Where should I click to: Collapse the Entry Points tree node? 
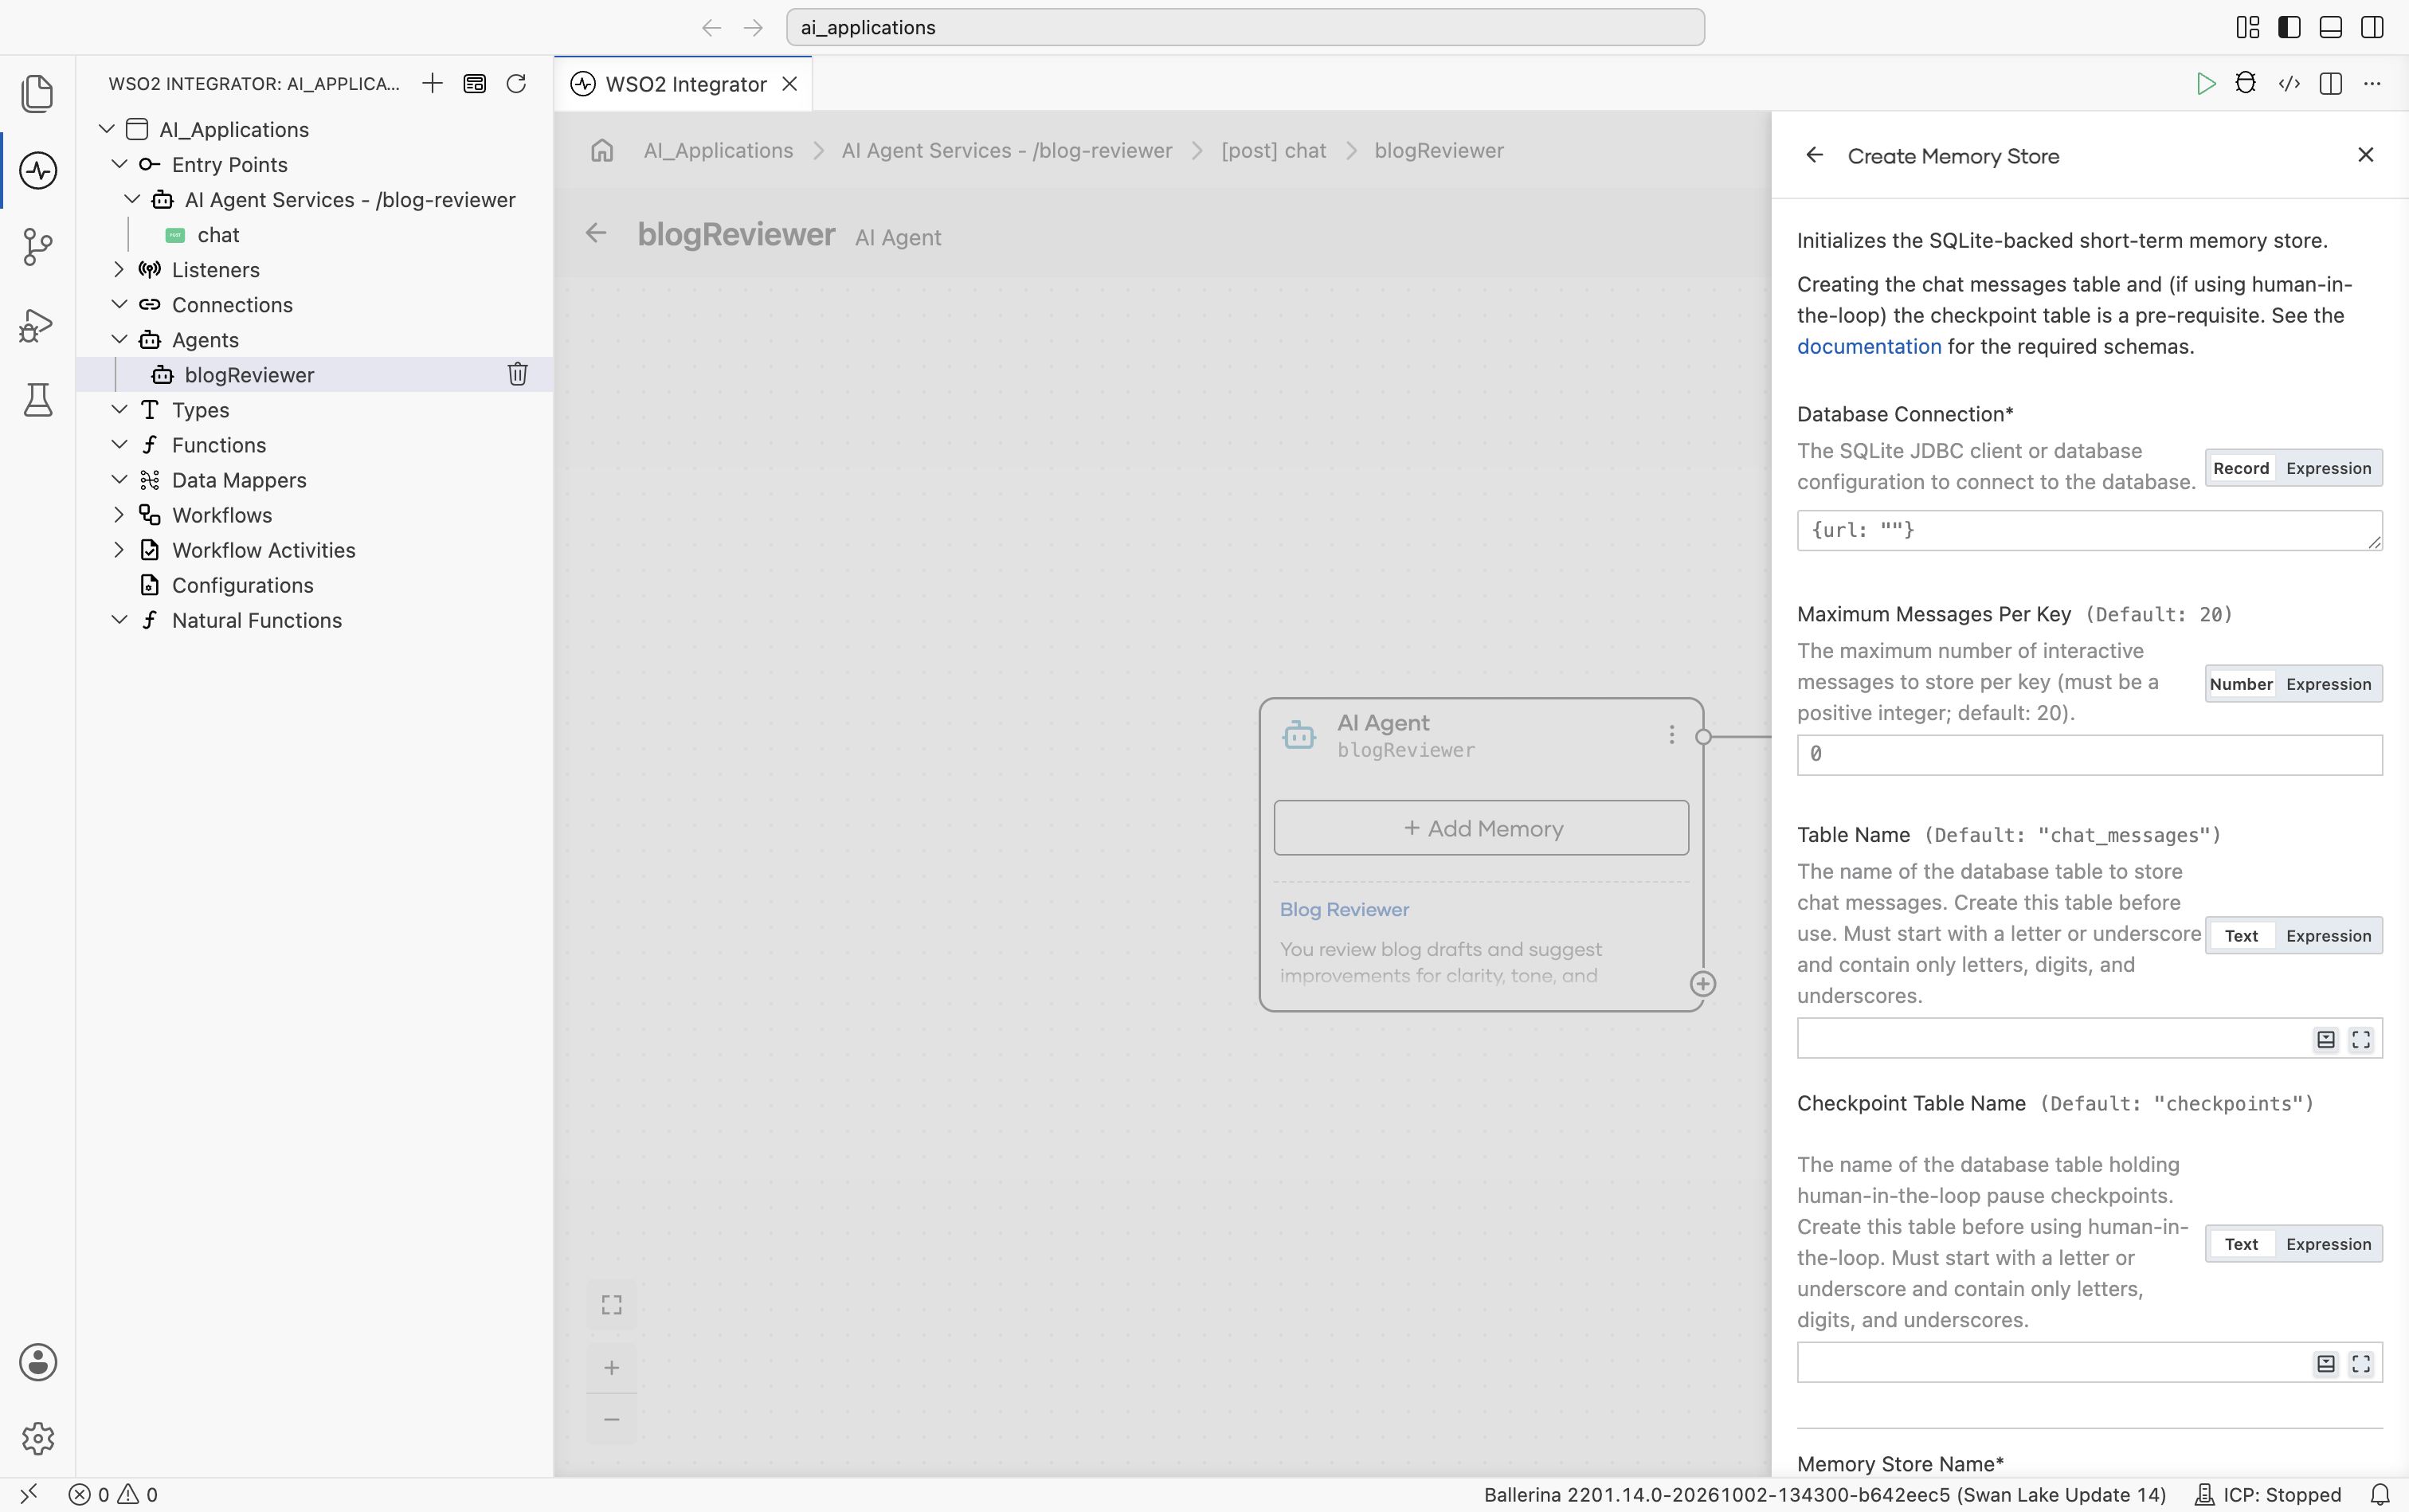119,164
